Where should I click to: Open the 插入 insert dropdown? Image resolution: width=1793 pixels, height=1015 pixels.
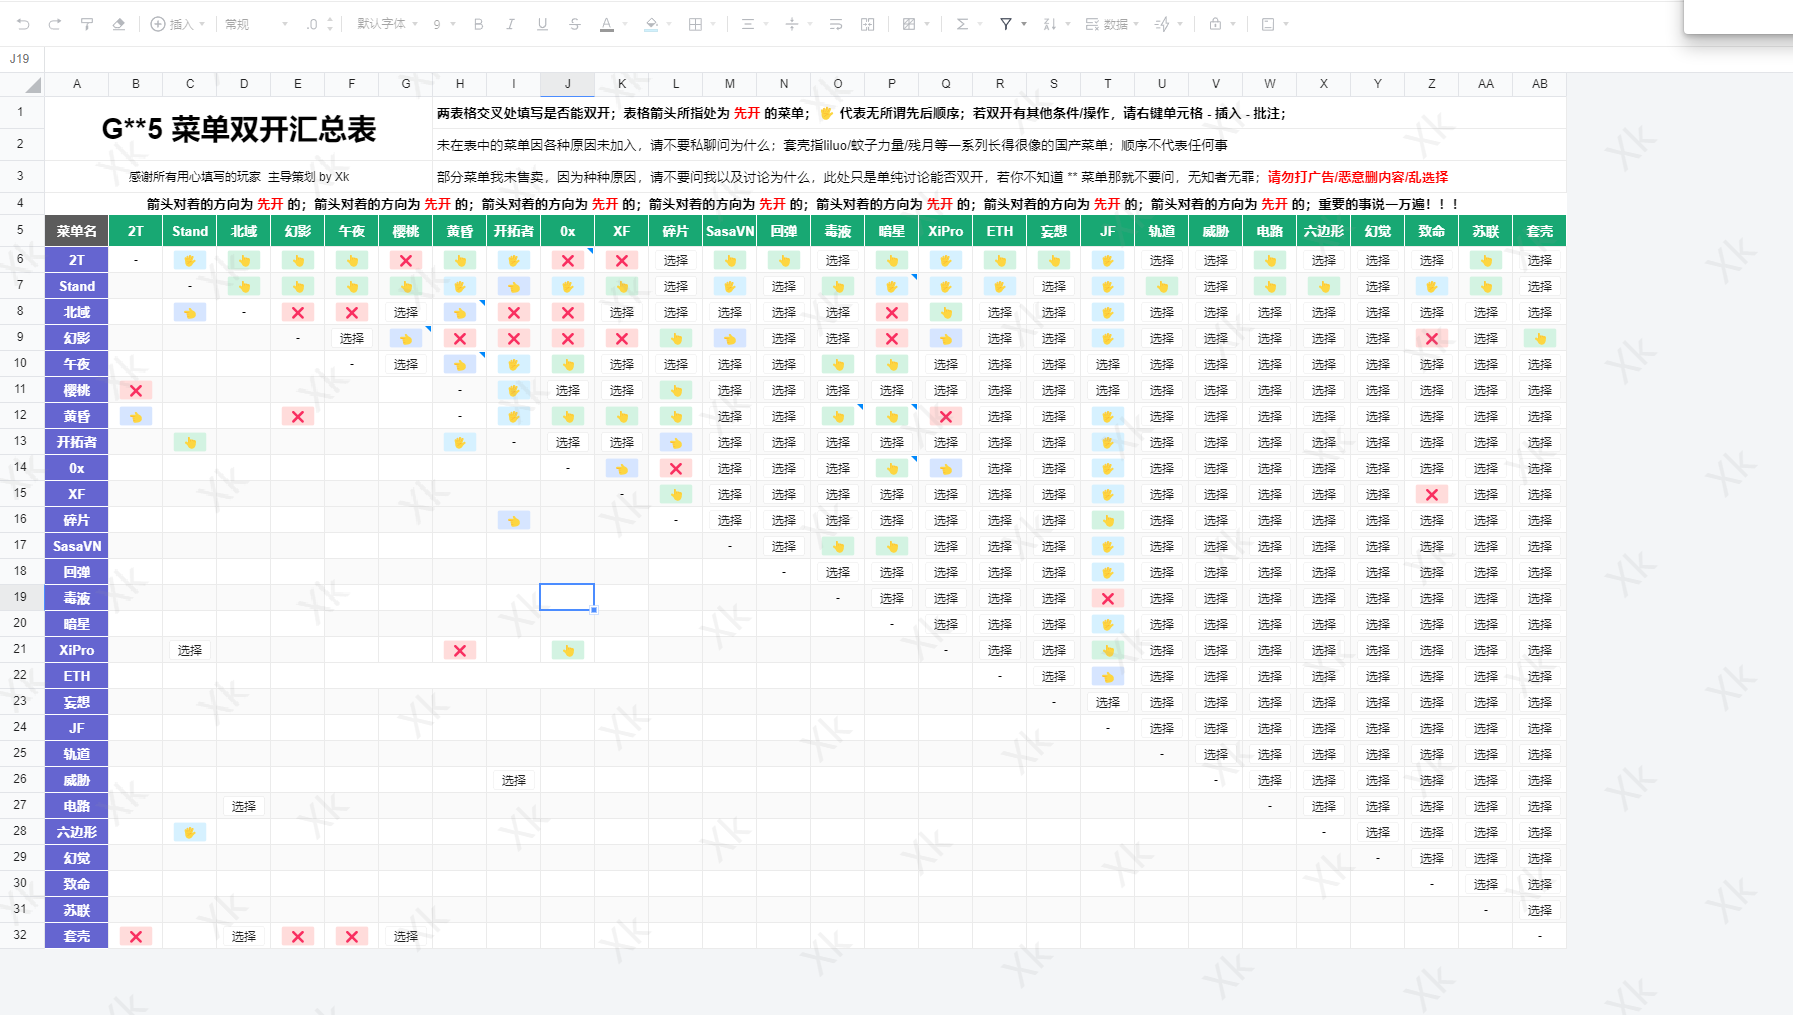point(177,24)
